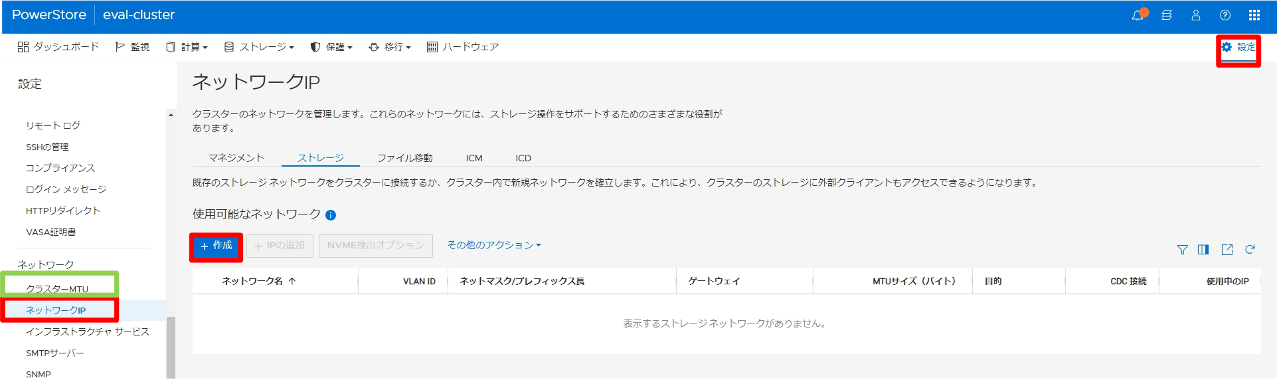Click IPの追加 button
The height and width of the screenshot is (379, 1277).
pyautogui.click(x=281, y=246)
